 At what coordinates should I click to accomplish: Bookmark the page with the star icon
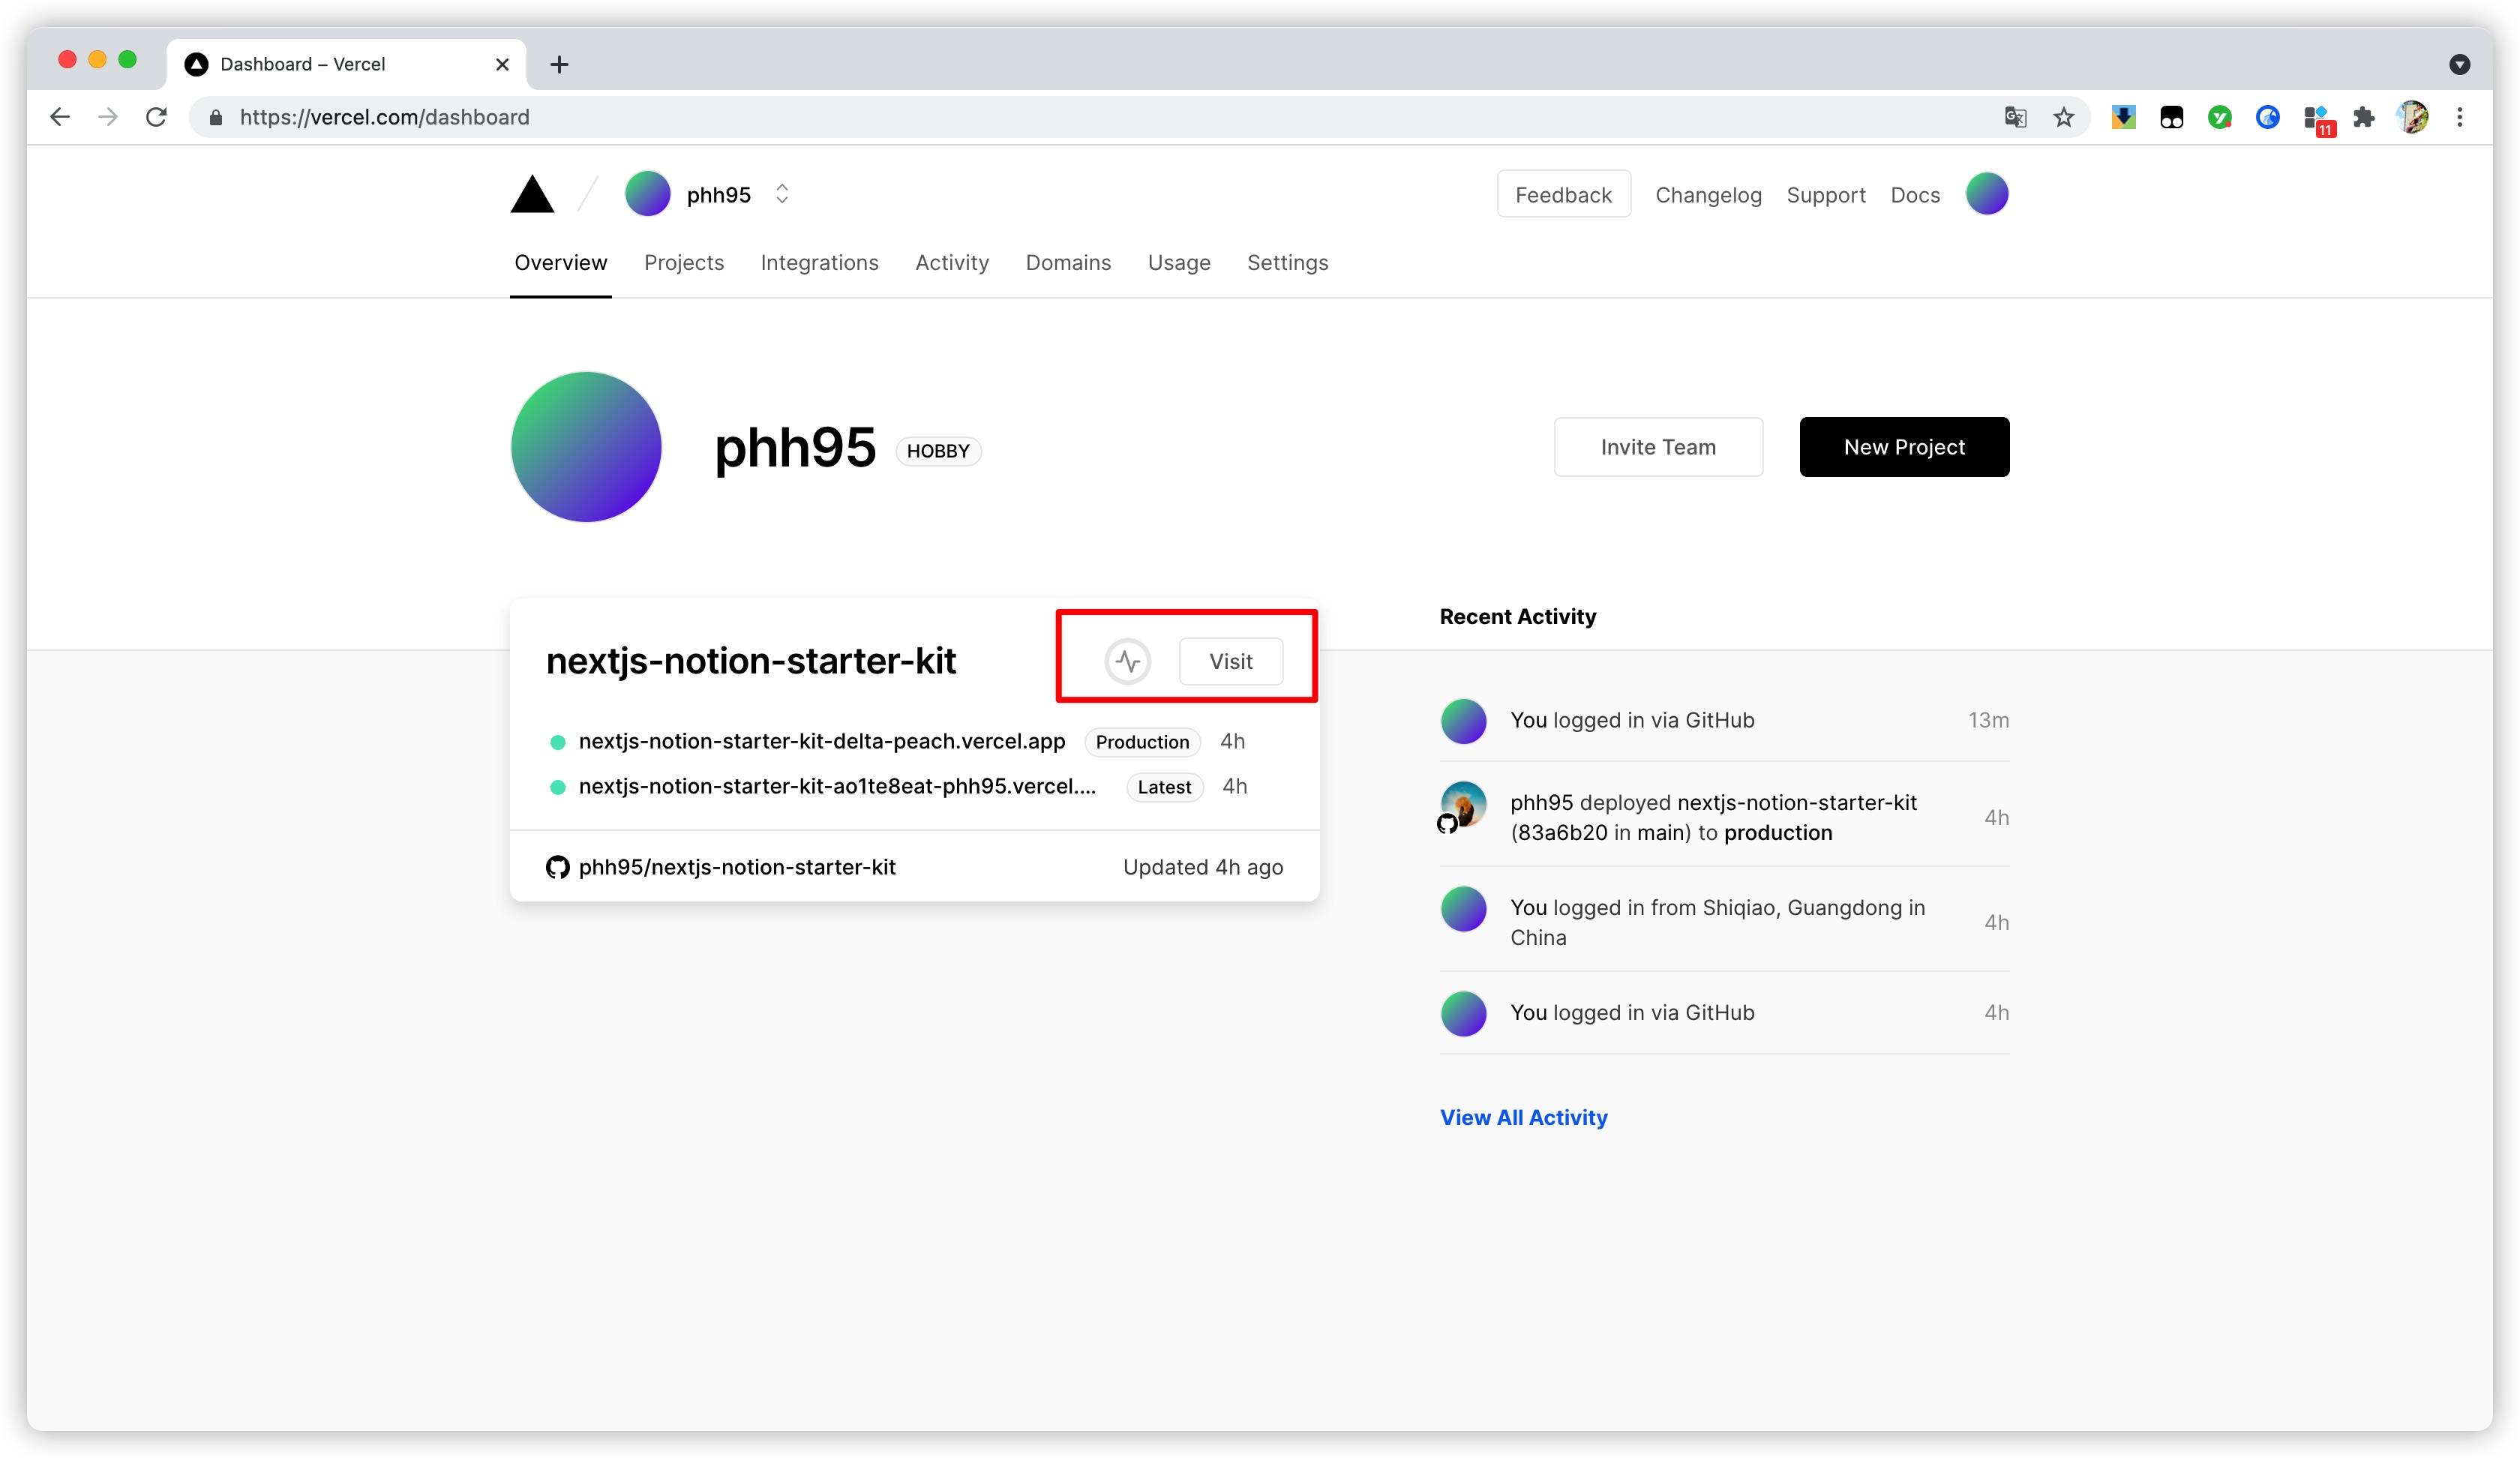pyautogui.click(x=2063, y=117)
